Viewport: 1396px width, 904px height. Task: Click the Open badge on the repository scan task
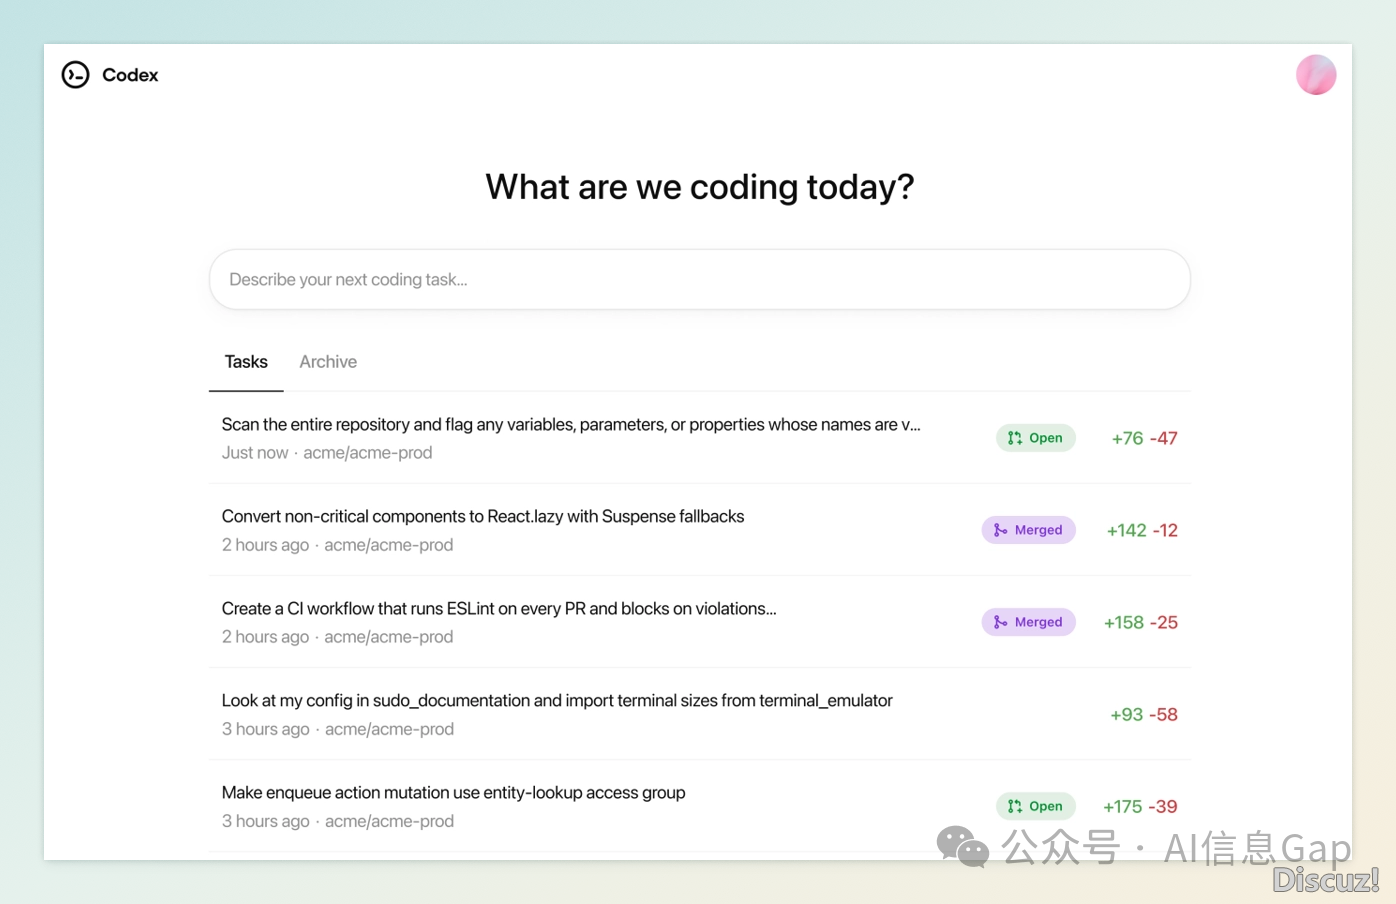pyautogui.click(x=1035, y=438)
